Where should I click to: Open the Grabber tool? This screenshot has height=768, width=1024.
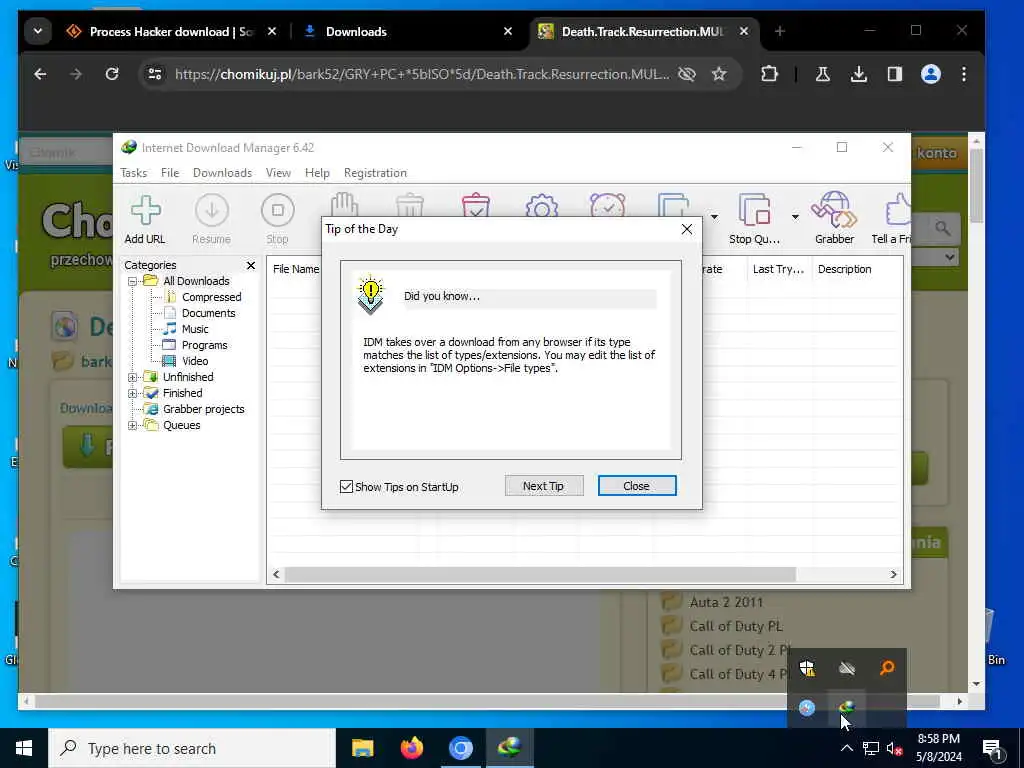(834, 219)
